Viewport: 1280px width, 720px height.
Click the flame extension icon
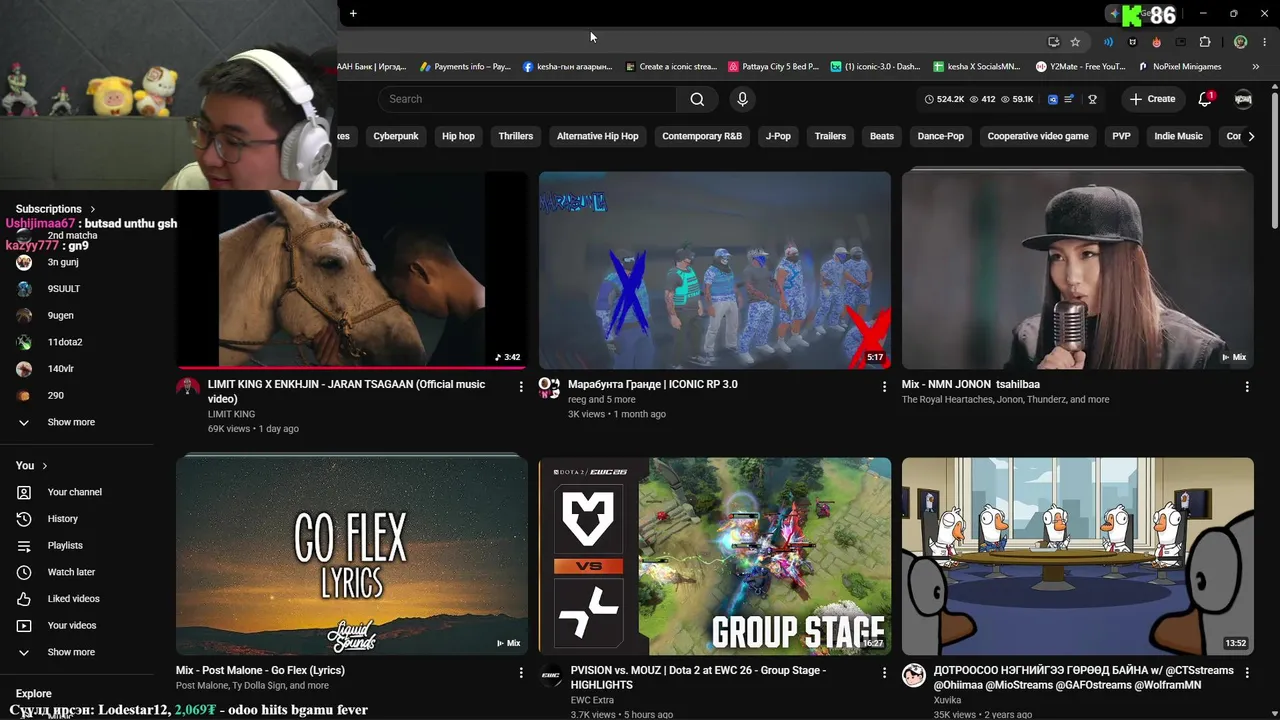[x=1157, y=42]
